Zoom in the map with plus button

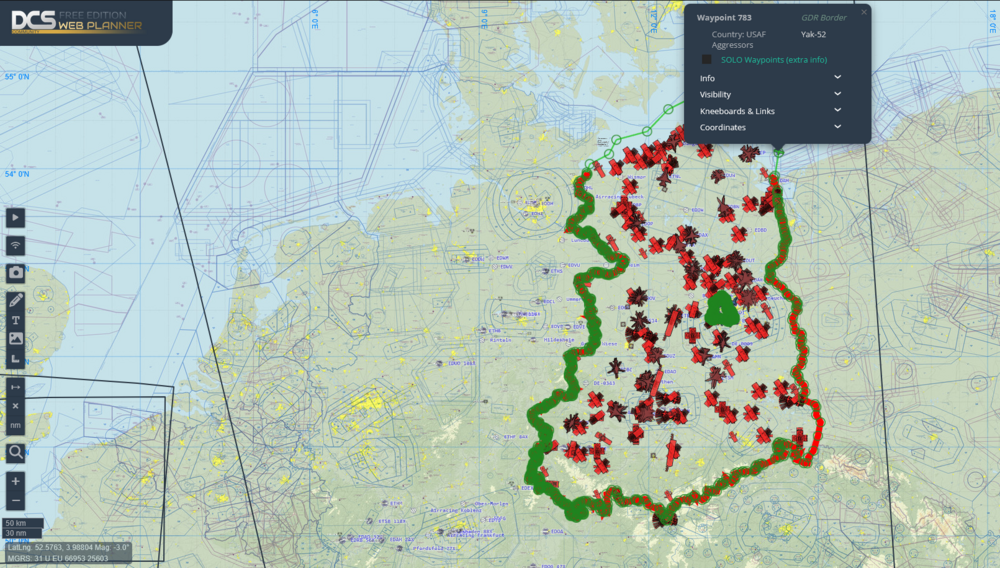pyautogui.click(x=16, y=481)
